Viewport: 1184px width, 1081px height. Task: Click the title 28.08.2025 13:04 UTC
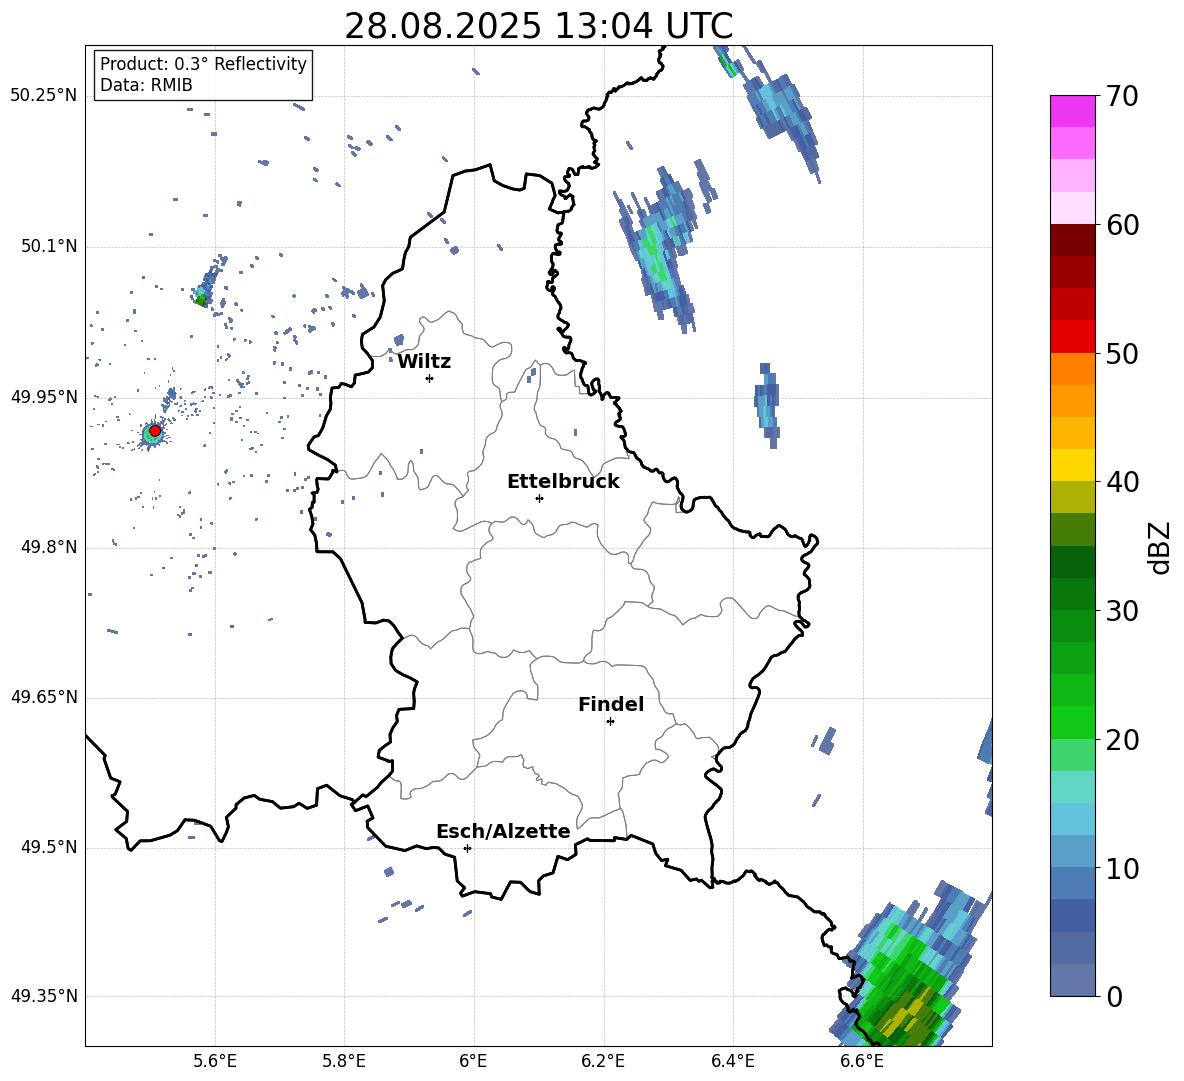click(x=538, y=26)
